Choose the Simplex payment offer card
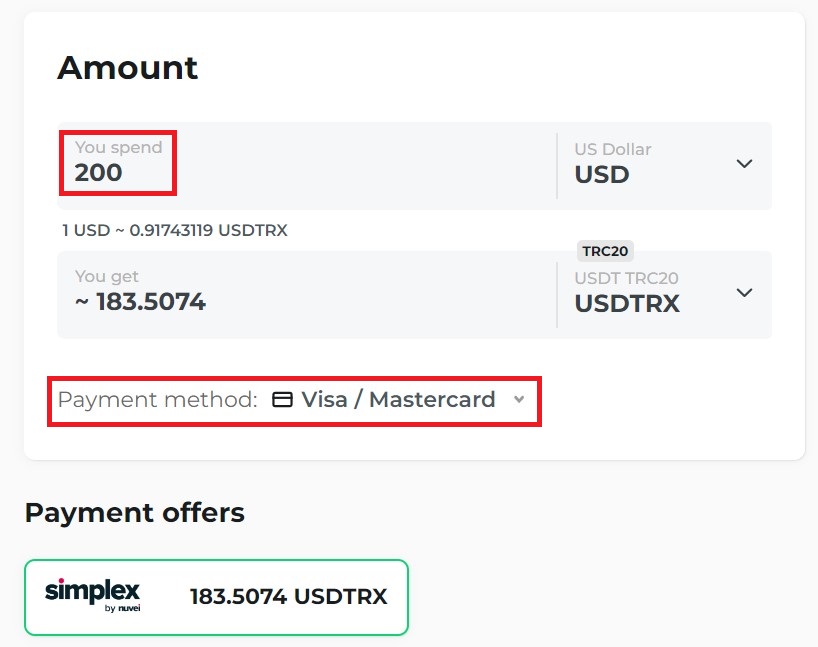The width and height of the screenshot is (818, 647). pos(216,597)
